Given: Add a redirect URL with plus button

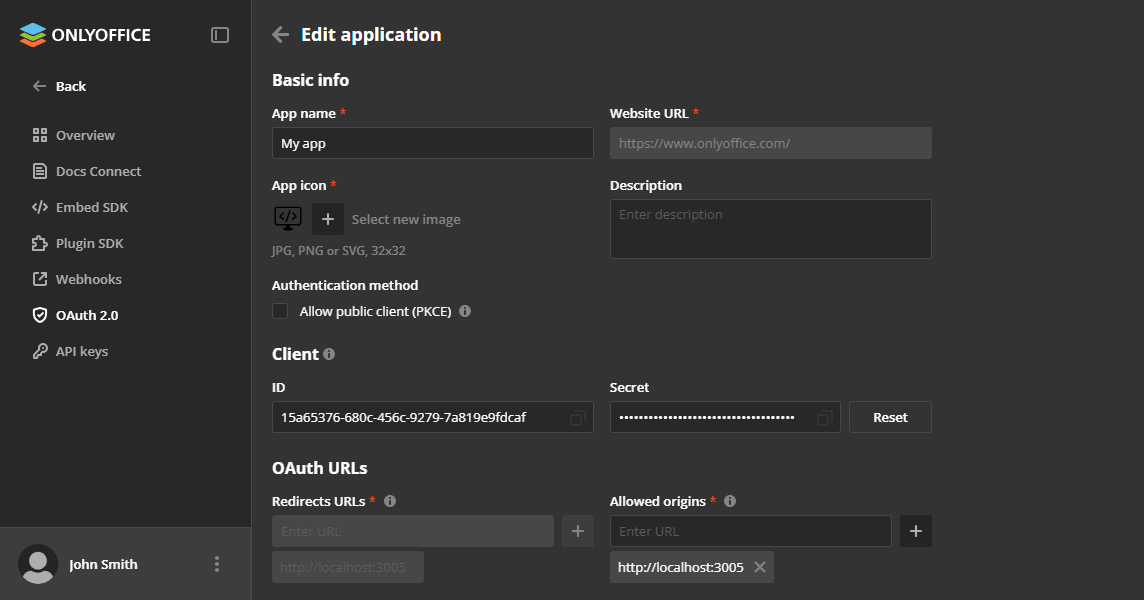Looking at the screenshot, I should (578, 531).
